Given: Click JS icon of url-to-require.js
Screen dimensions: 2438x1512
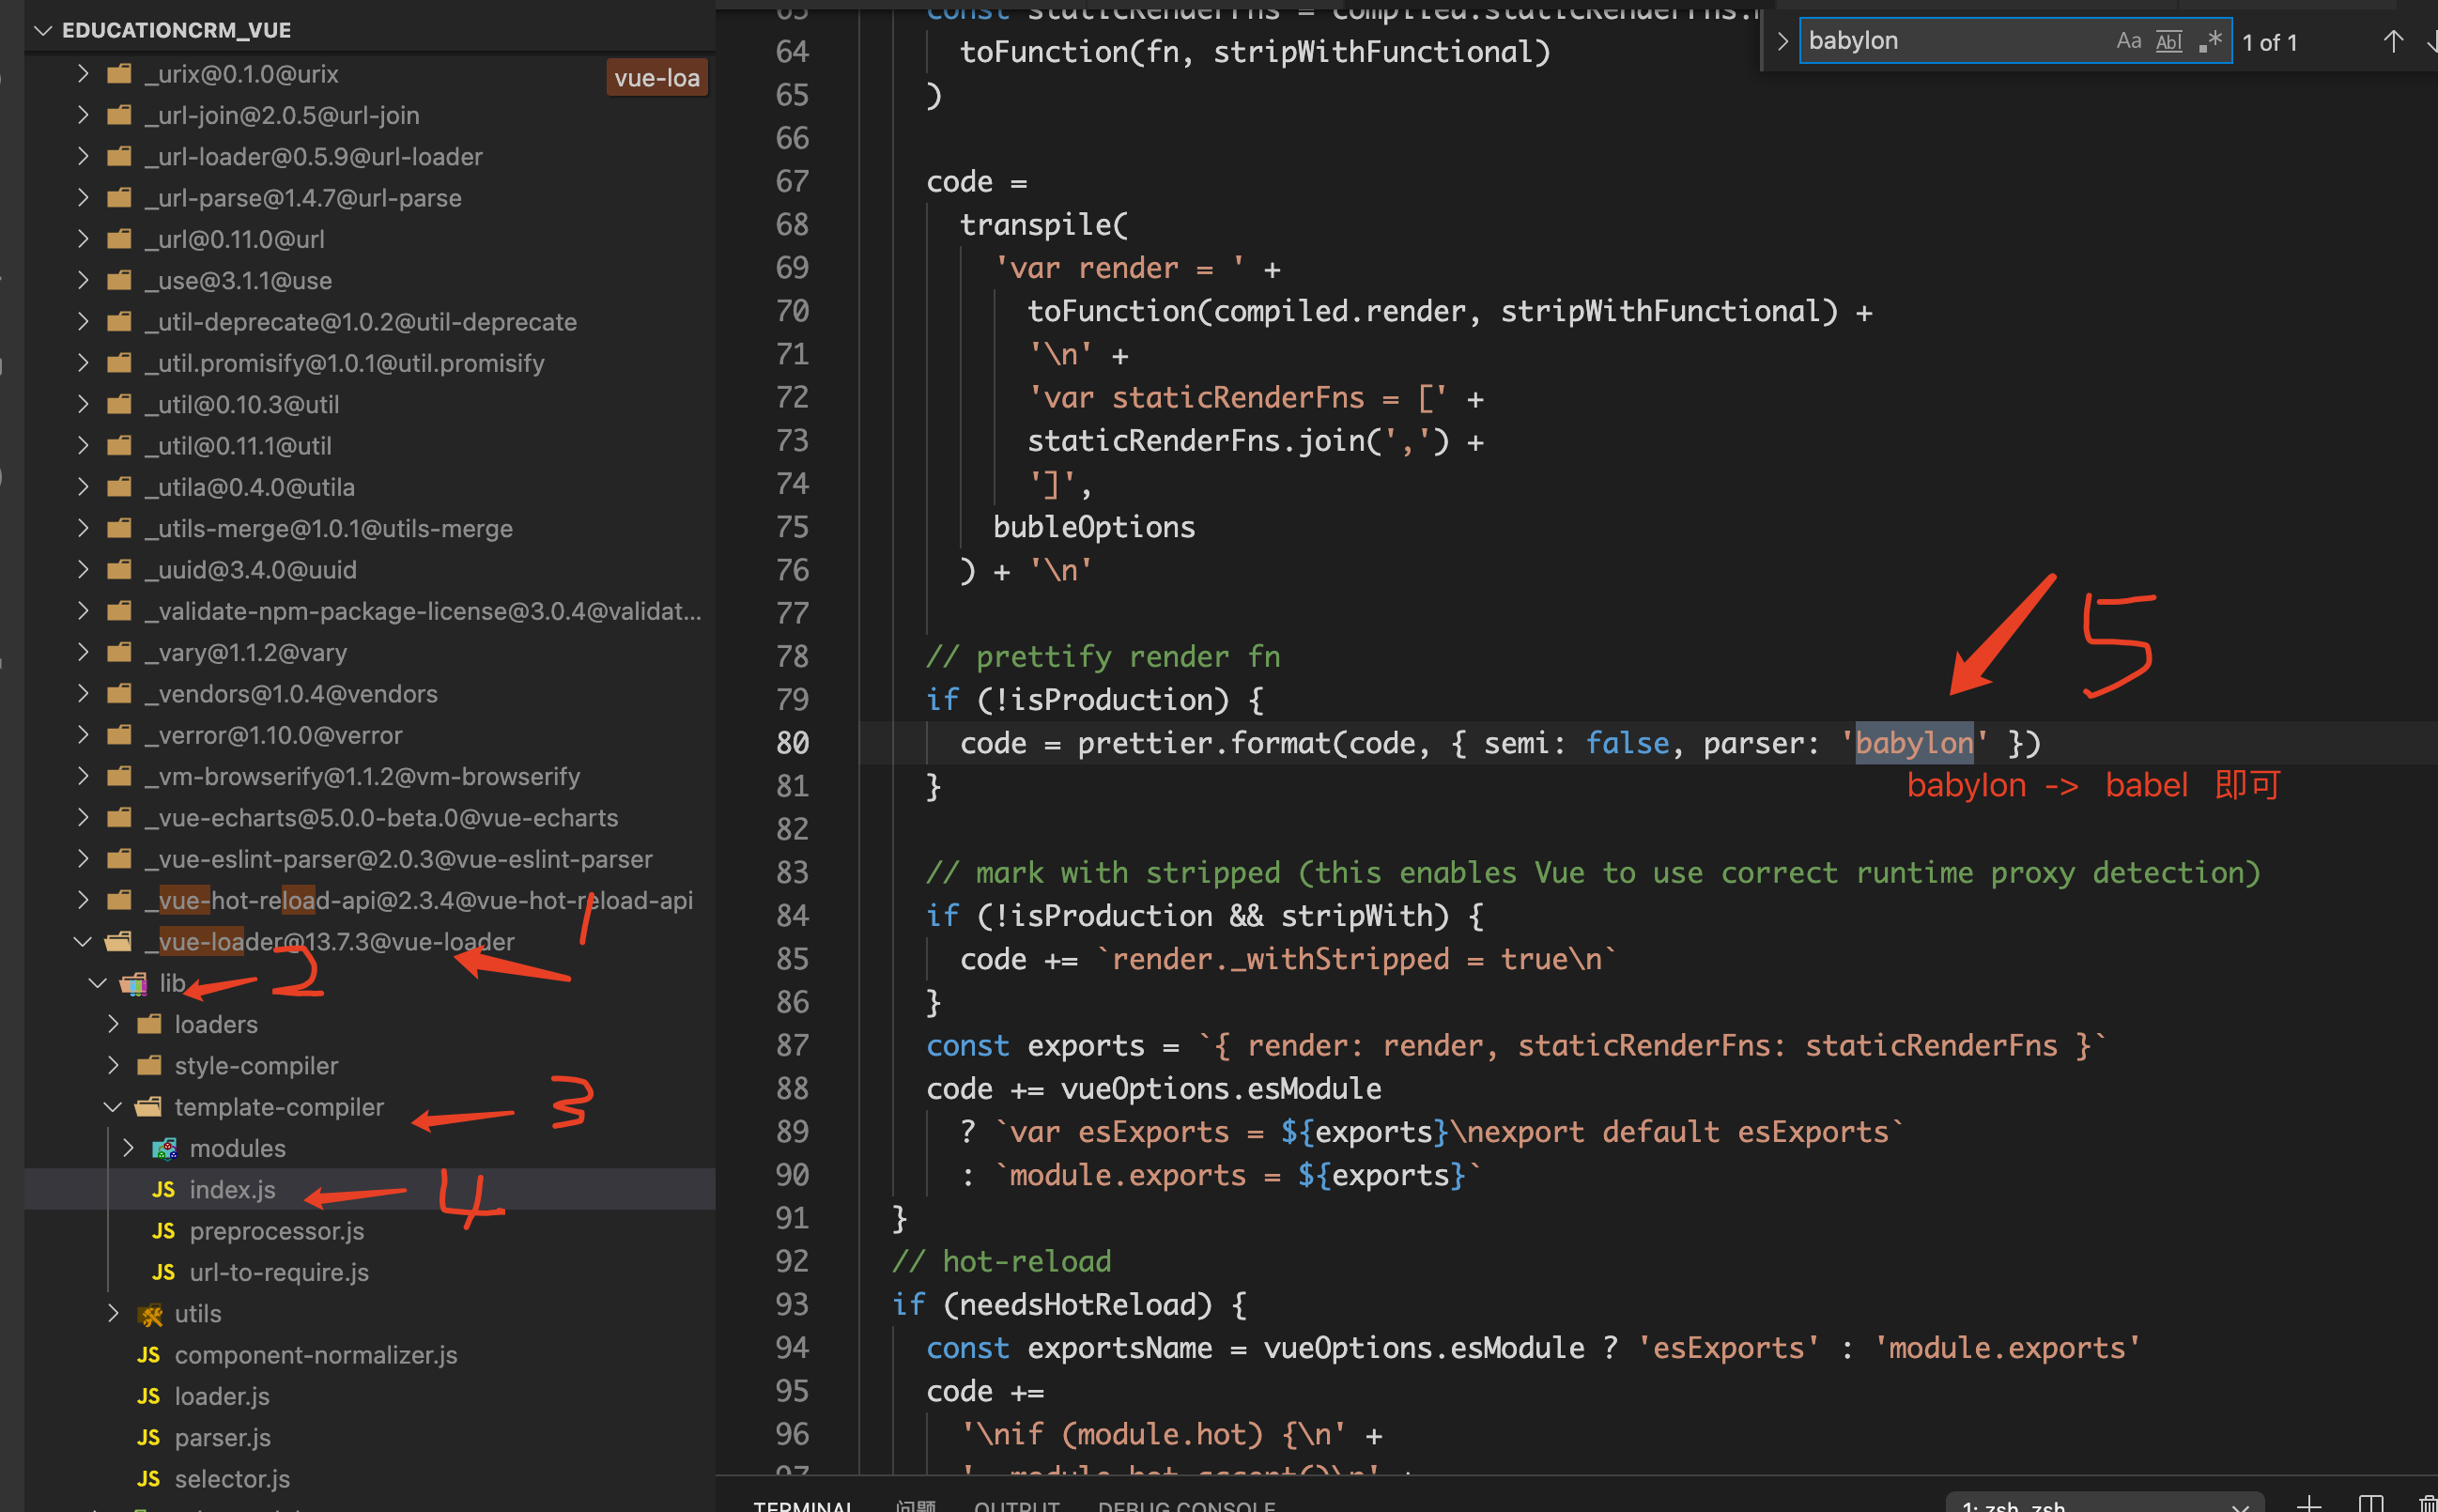Looking at the screenshot, I should [x=163, y=1272].
